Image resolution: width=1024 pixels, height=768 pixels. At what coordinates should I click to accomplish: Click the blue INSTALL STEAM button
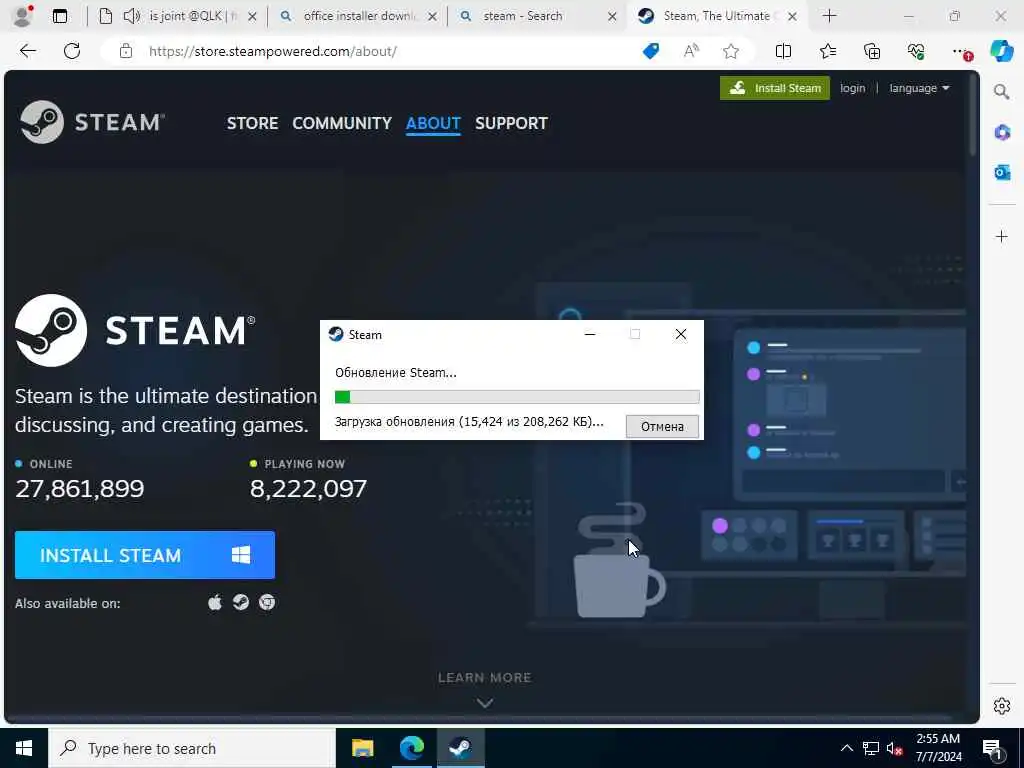145,555
